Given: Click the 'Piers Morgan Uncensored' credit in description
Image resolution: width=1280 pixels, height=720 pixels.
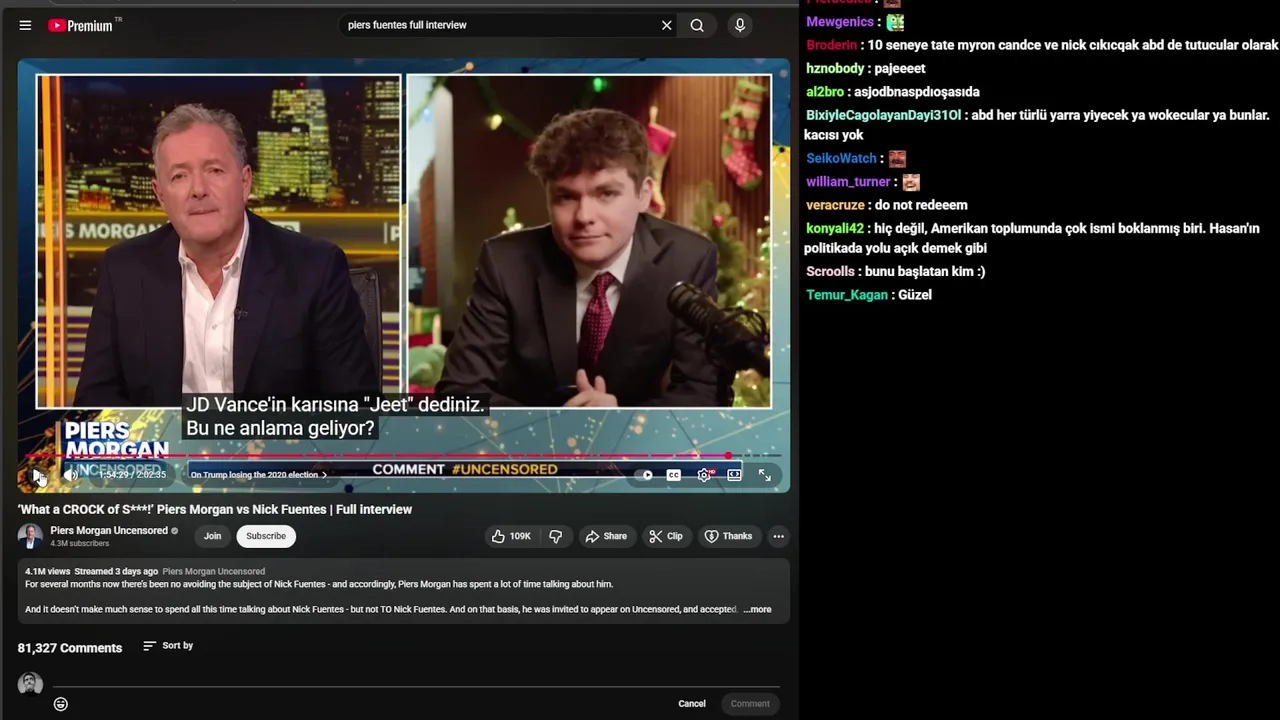Looking at the screenshot, I should (213, 571).
